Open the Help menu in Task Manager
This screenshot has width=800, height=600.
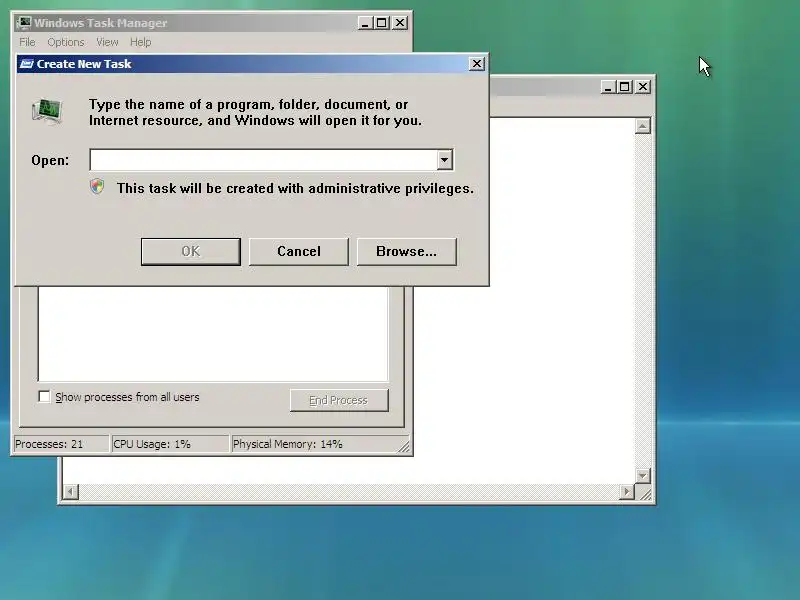pyautogui.click(x=140, y=42)
